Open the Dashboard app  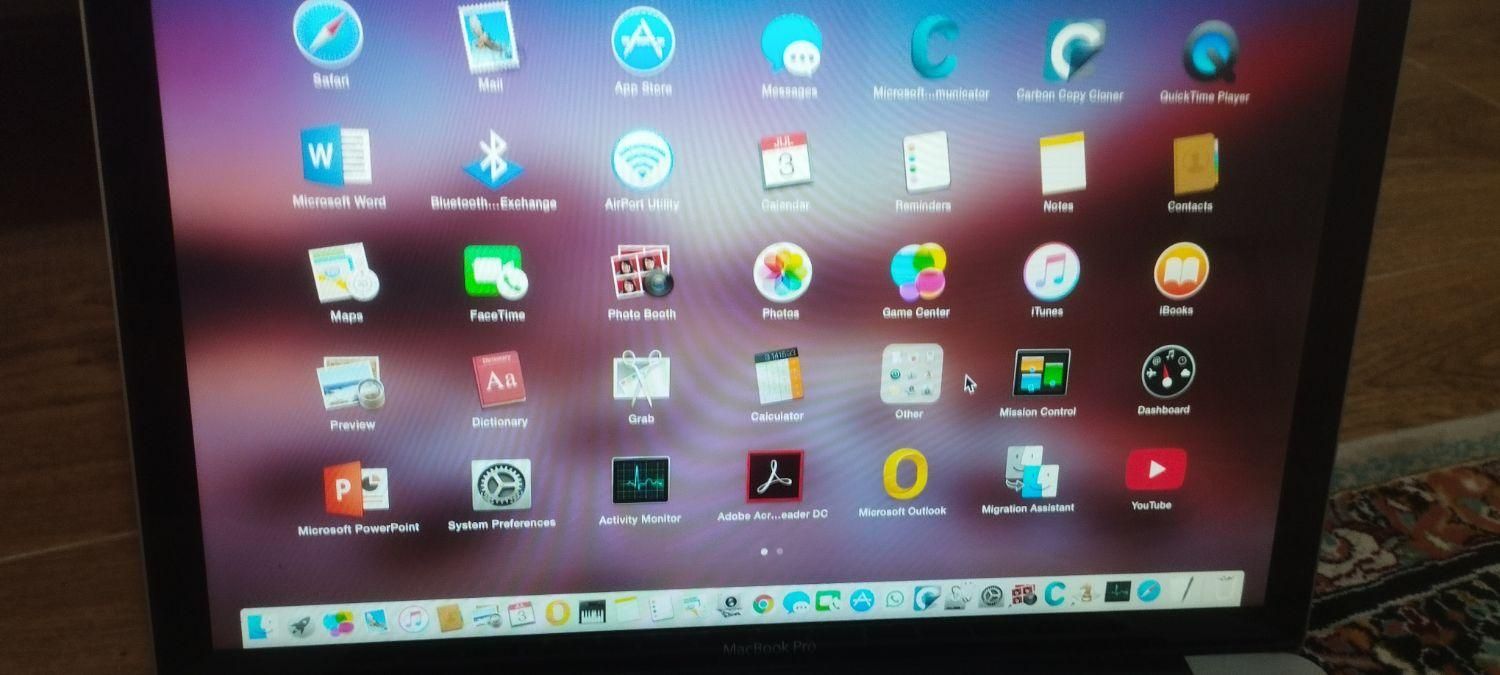pyautogui.click(x=1168, y=372)
